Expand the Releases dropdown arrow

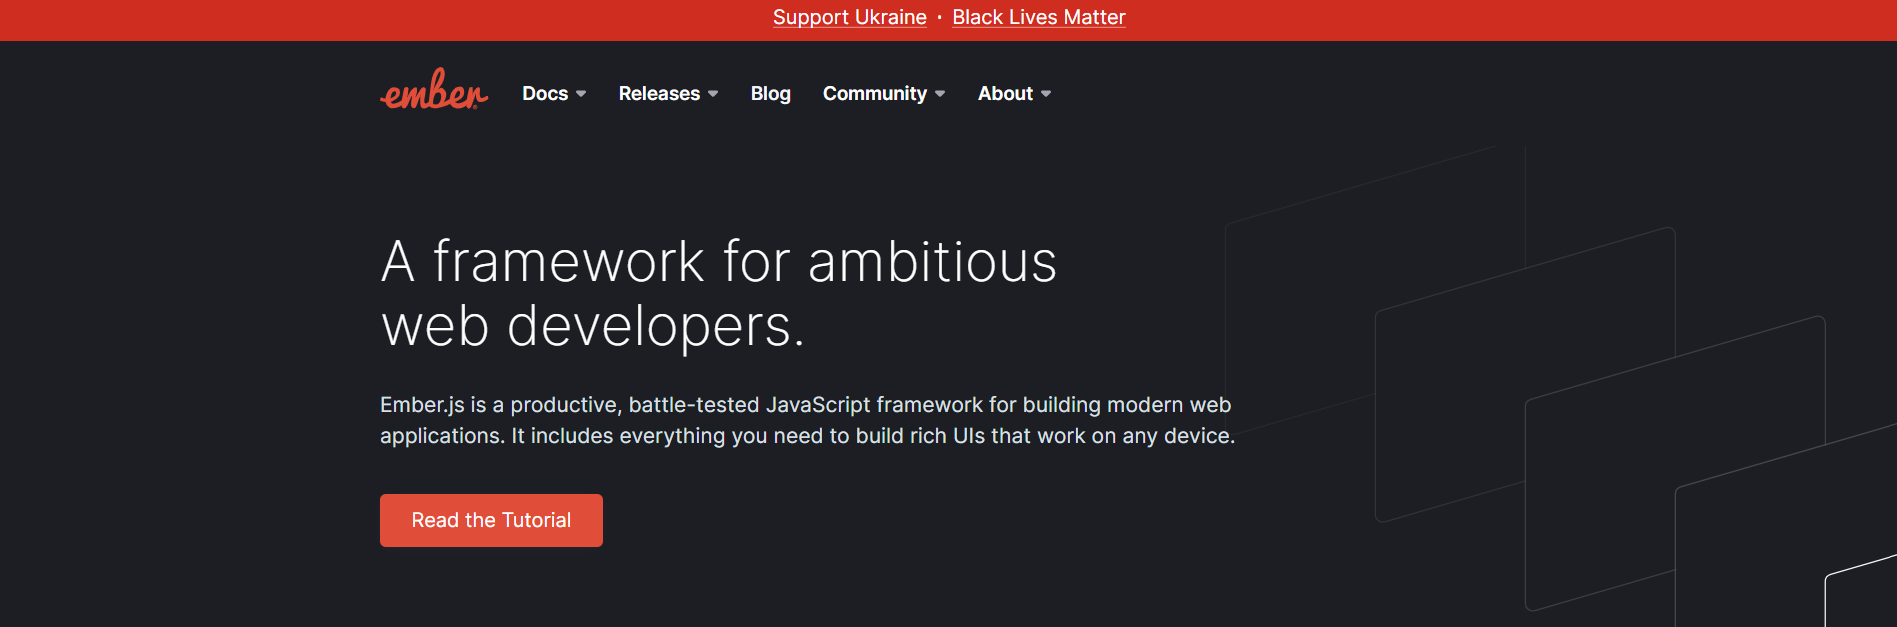point(713,94)
